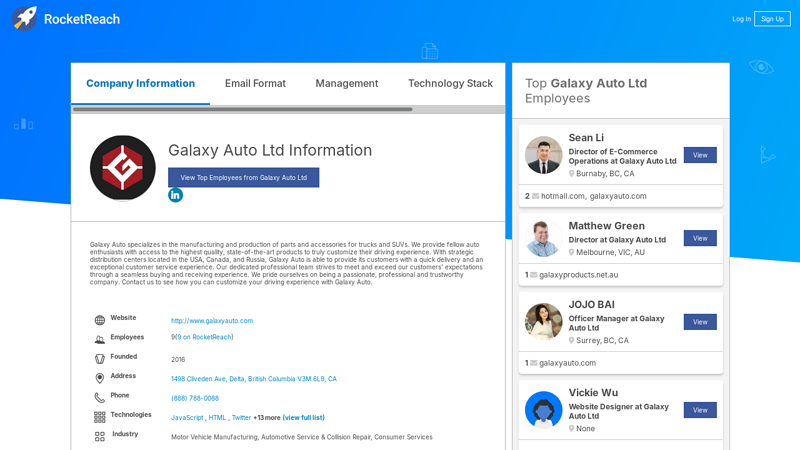Open JOJO BAI's profile photo
Screen dimensions: 800x450
point(543,322)
